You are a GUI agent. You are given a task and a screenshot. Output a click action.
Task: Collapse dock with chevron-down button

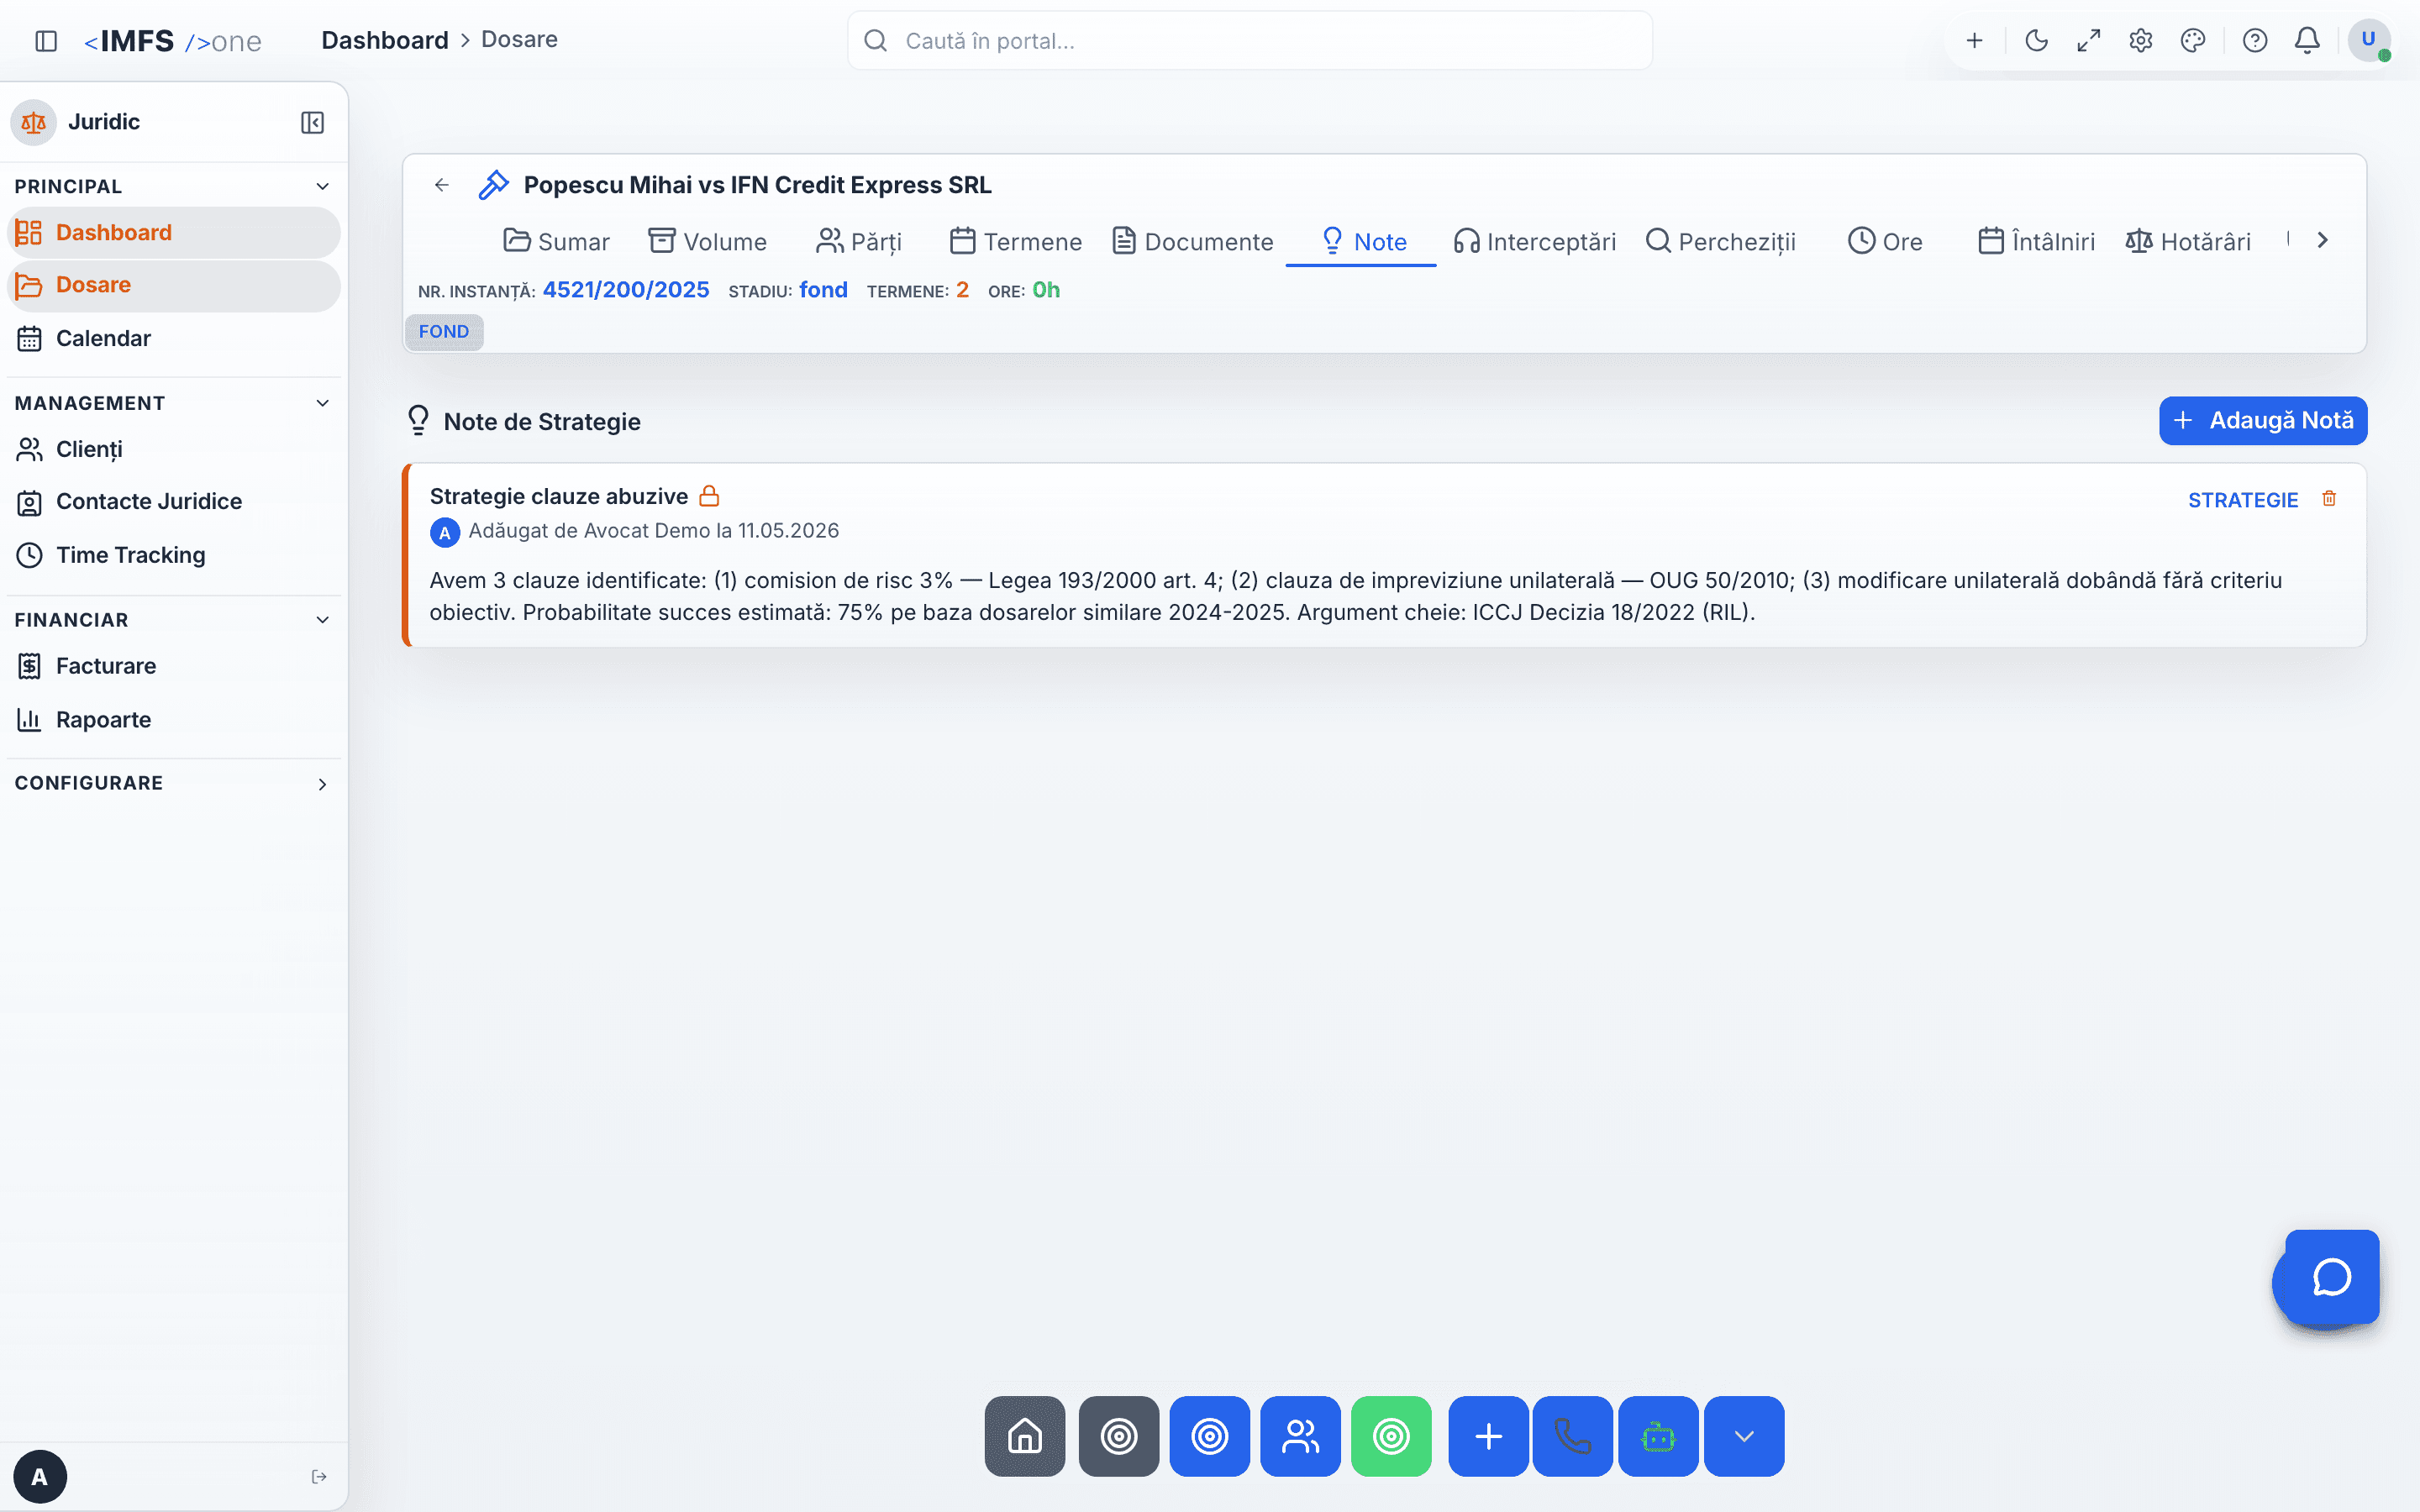click(x=1744, y=1436)
